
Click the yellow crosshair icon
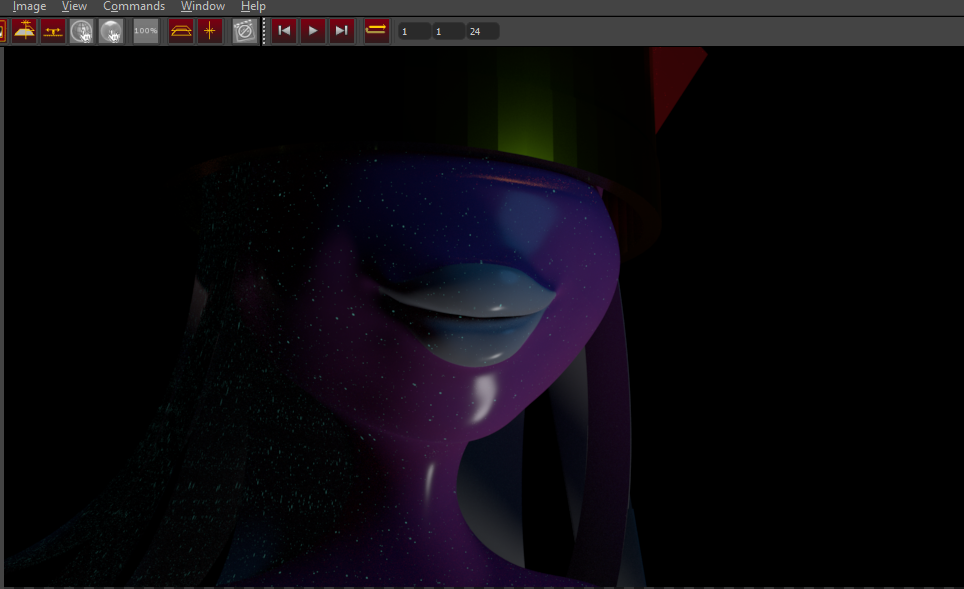210,31
